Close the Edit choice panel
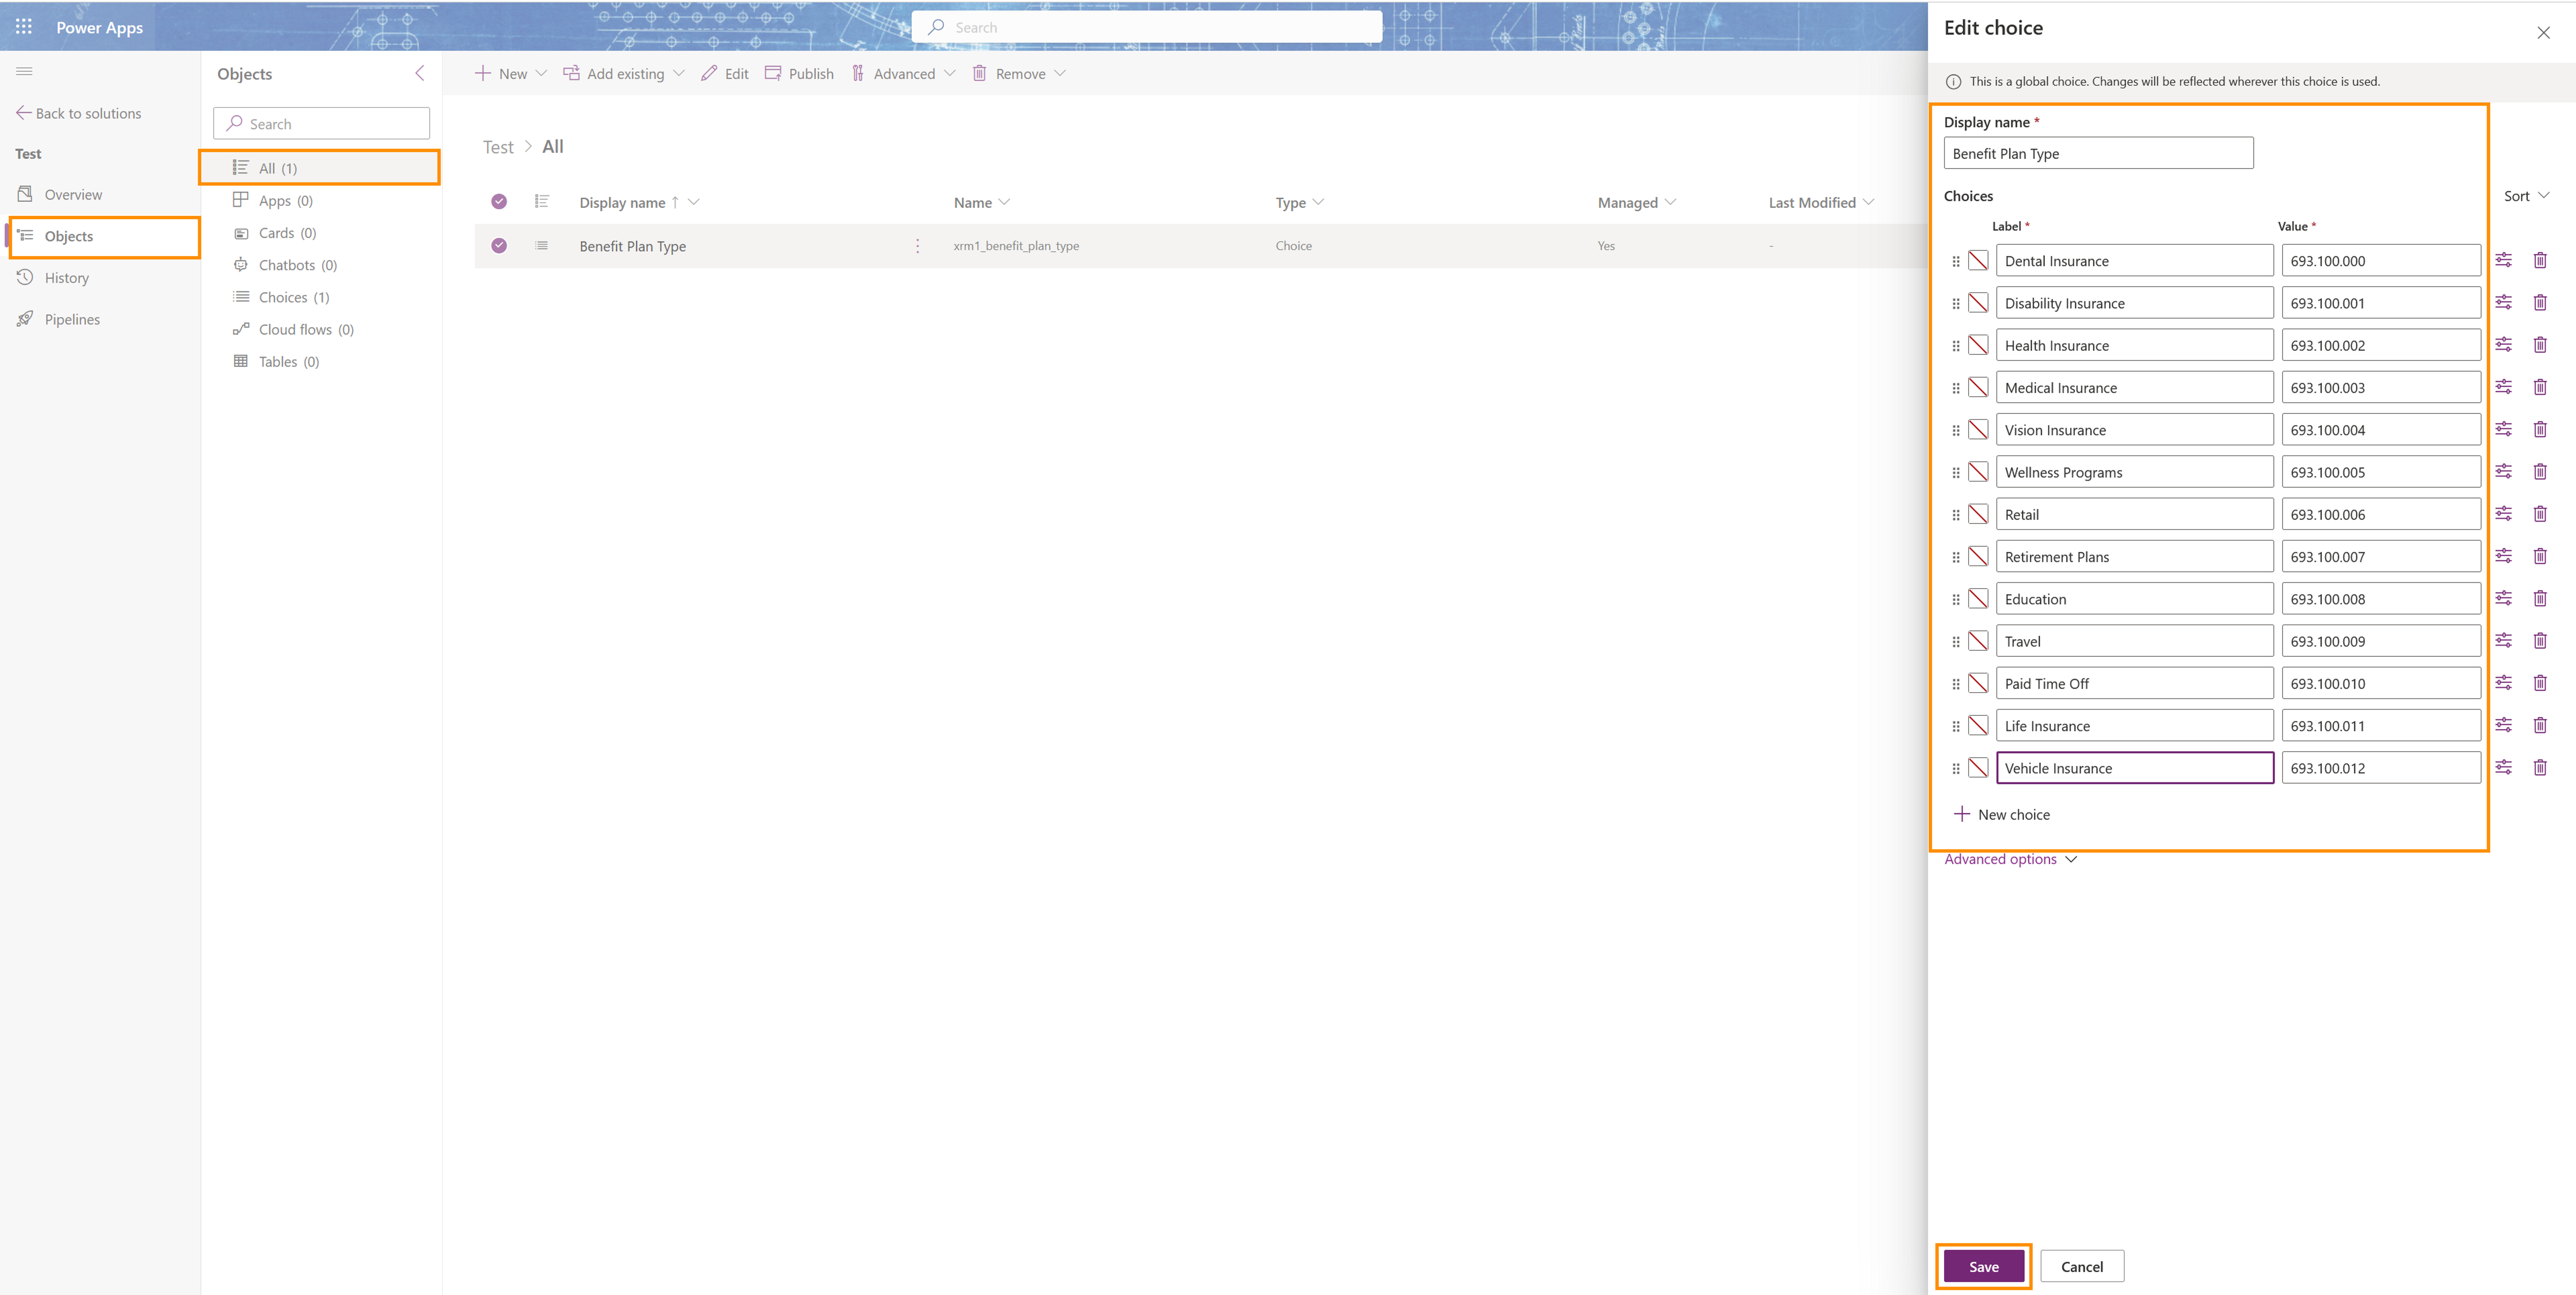Image resolution: width=2576 pixels, height=1295 pixels. [x=2543, y=32]
